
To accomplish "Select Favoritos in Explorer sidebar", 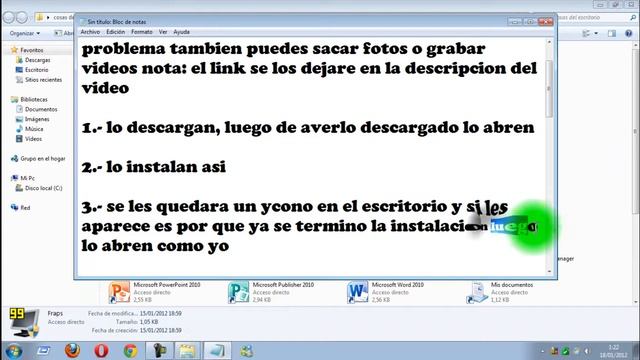I will 32,50.
